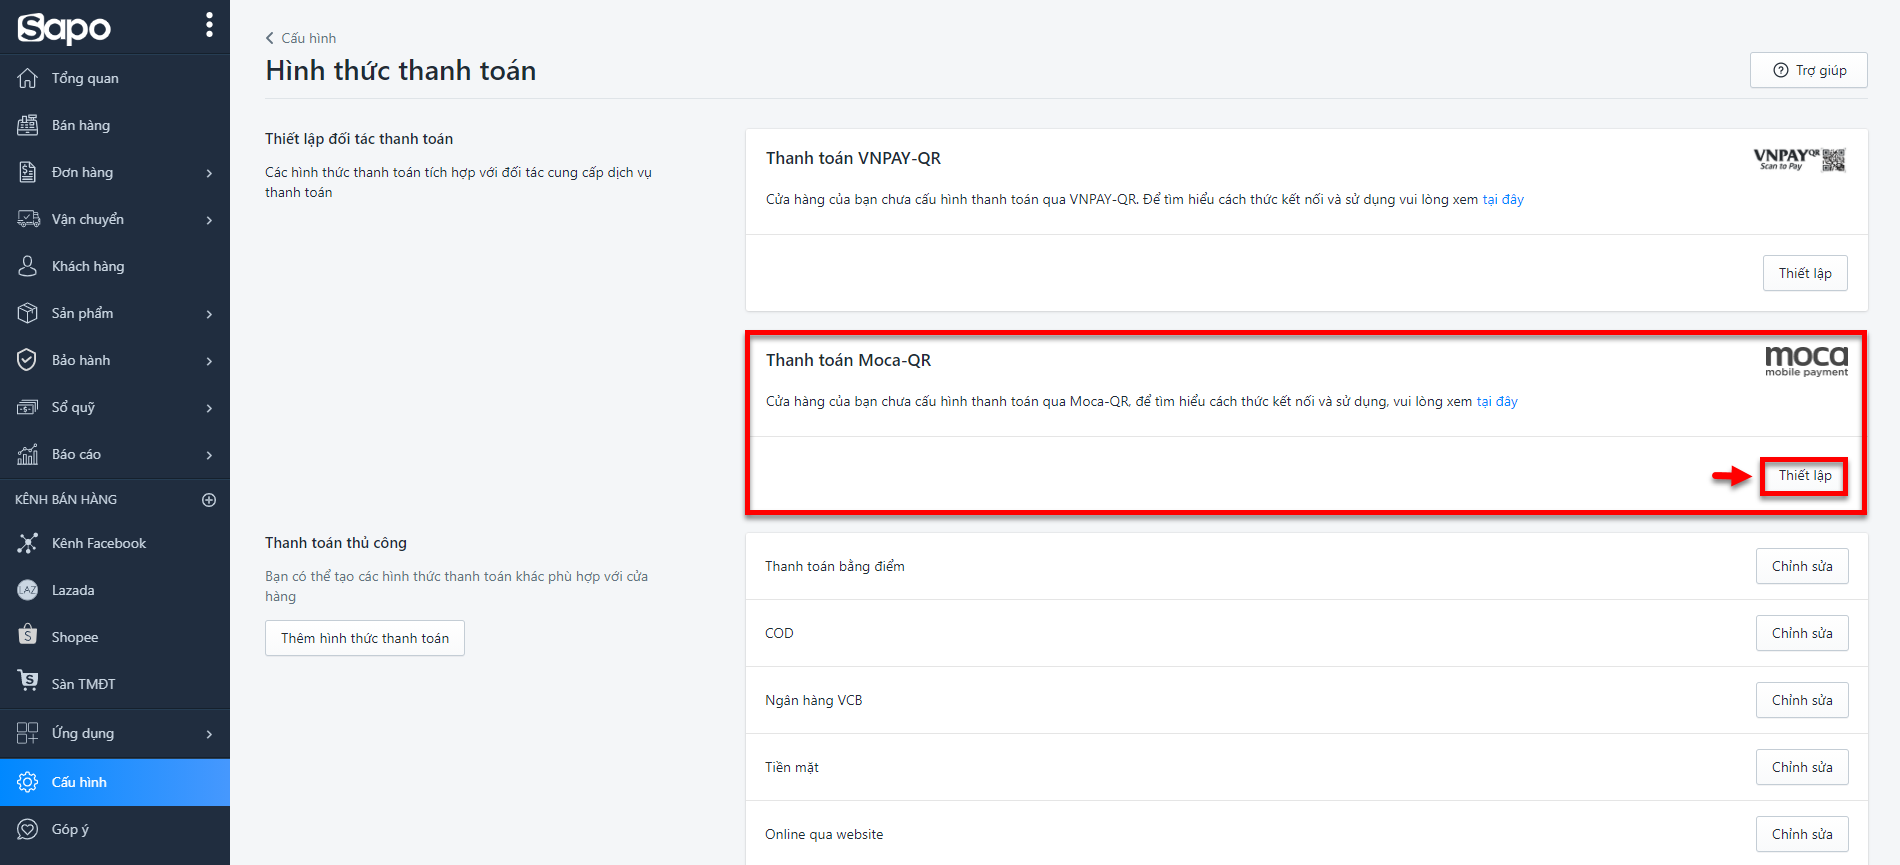1900x865 pixels.
Task: Open the Kênh Facebook channel icon
Action: tap(28, 543)
